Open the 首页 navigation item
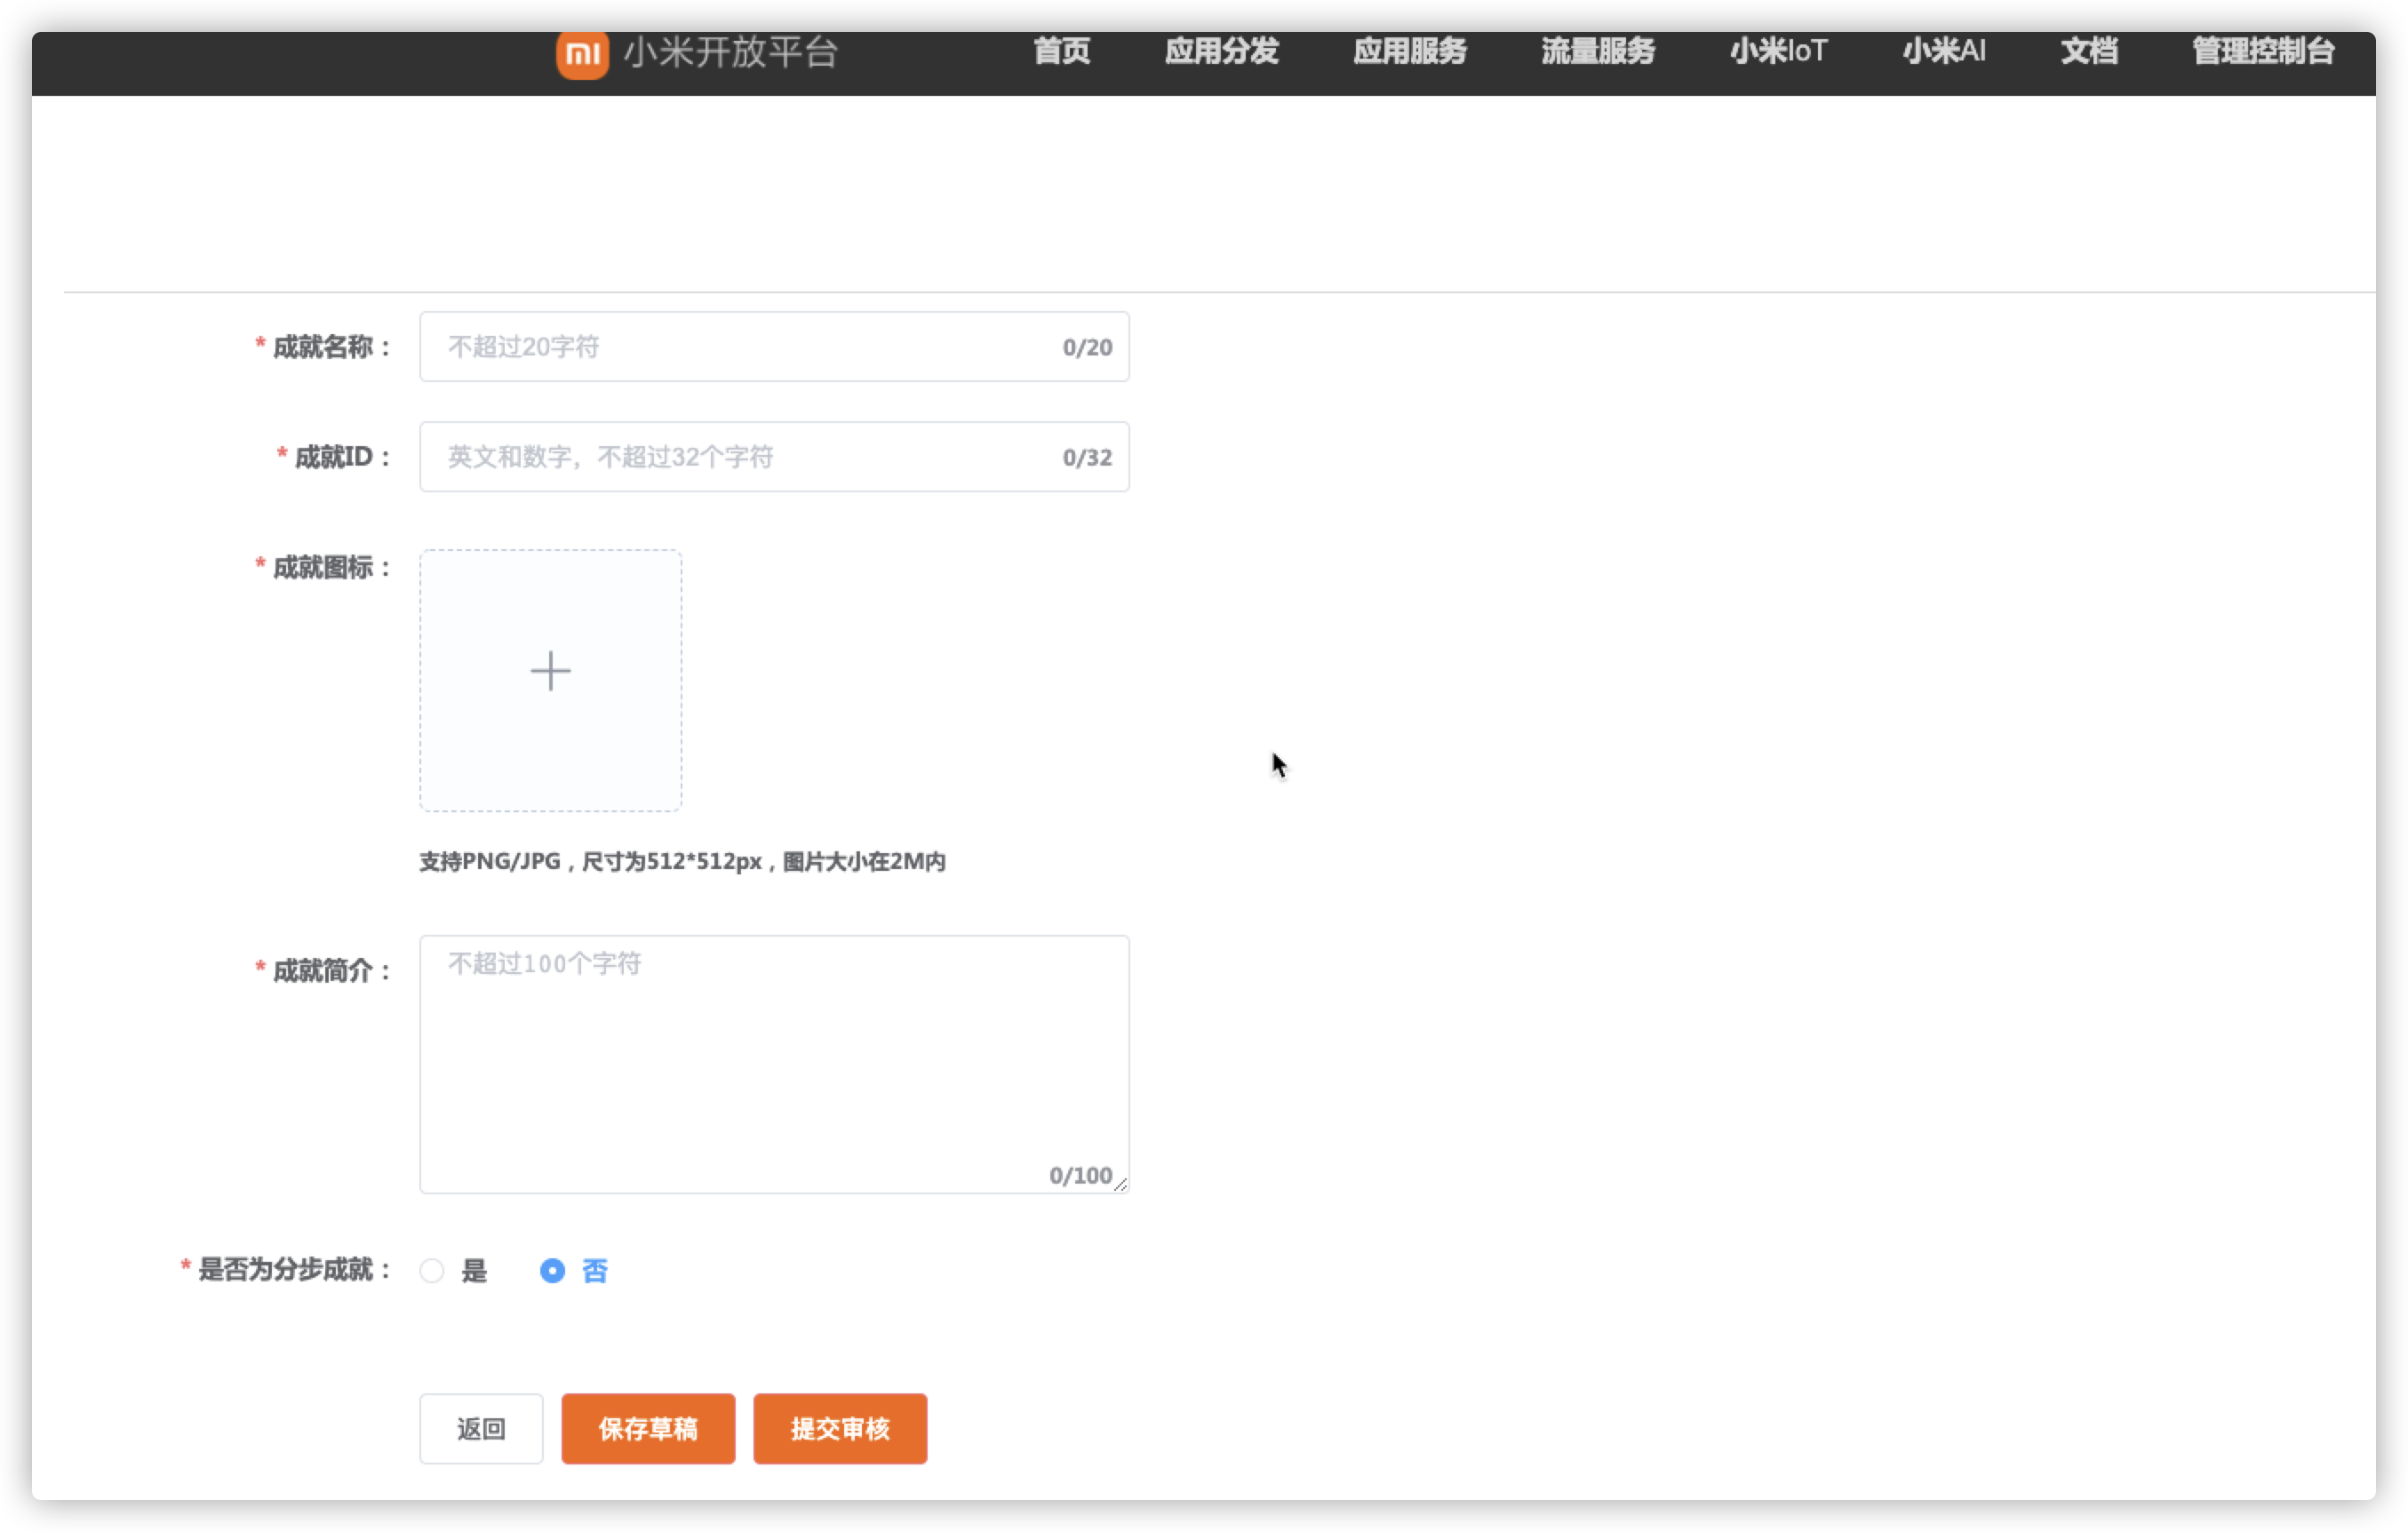 (x=1061, y=52)
